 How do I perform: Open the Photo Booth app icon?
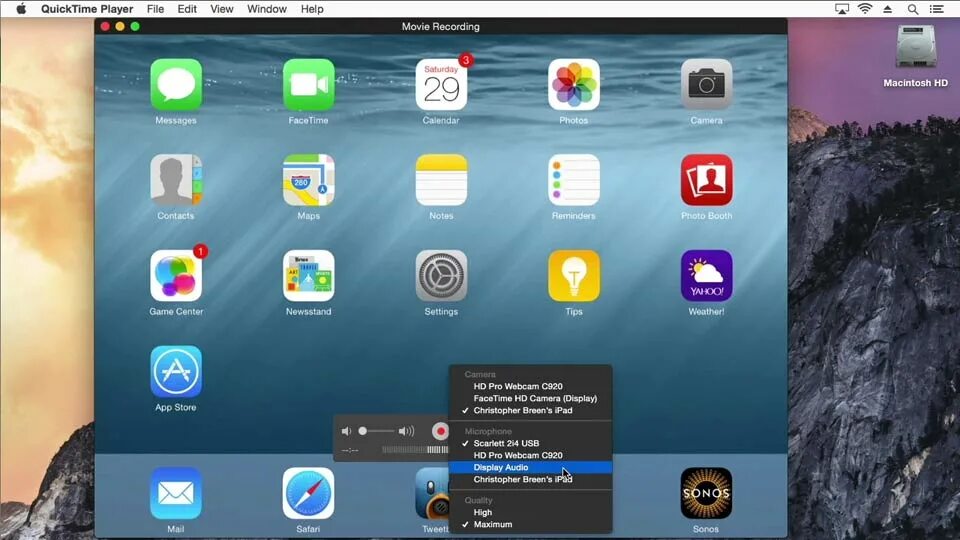click(x=707, y=180)
